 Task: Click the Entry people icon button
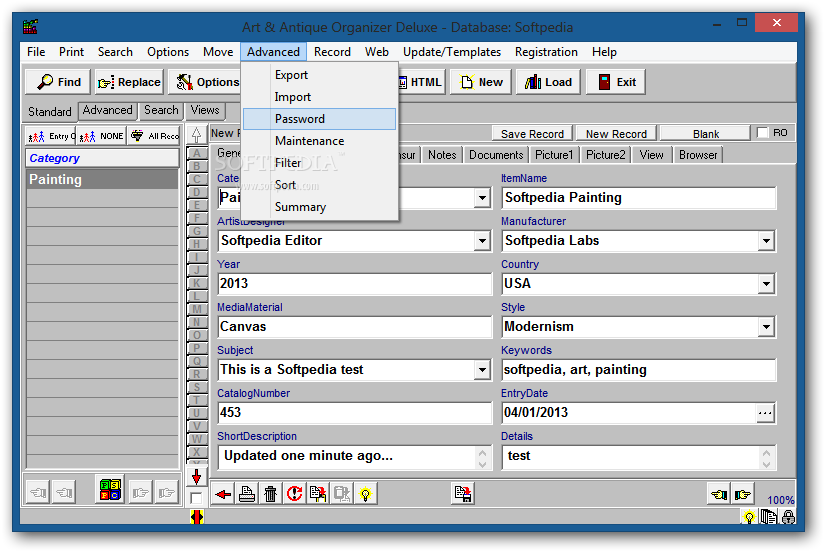tap(51, 136)
